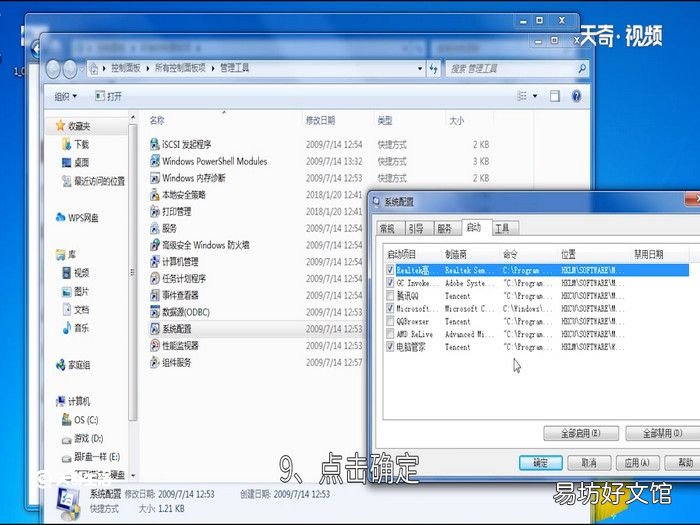Select the 高级安全 Windows 防火墙 icon
Image resolution: width=700 pixels, height=525 pixels.
pos(154,245)
